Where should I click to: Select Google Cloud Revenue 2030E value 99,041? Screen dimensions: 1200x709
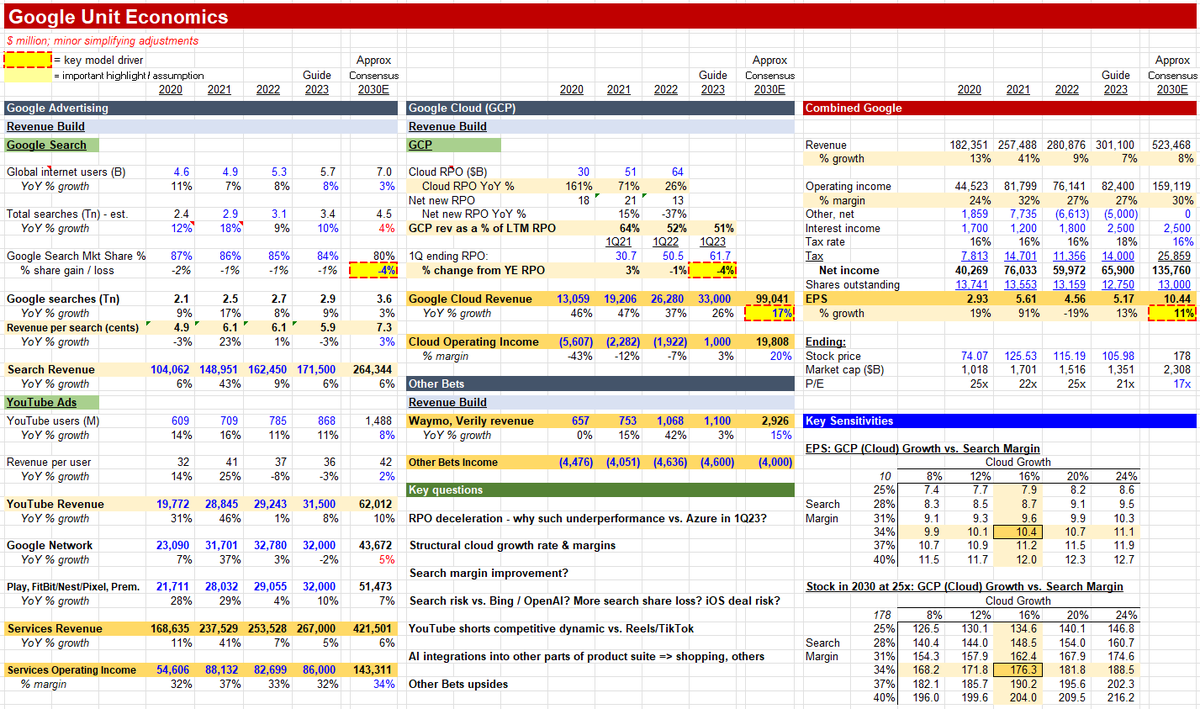[774, 298]
